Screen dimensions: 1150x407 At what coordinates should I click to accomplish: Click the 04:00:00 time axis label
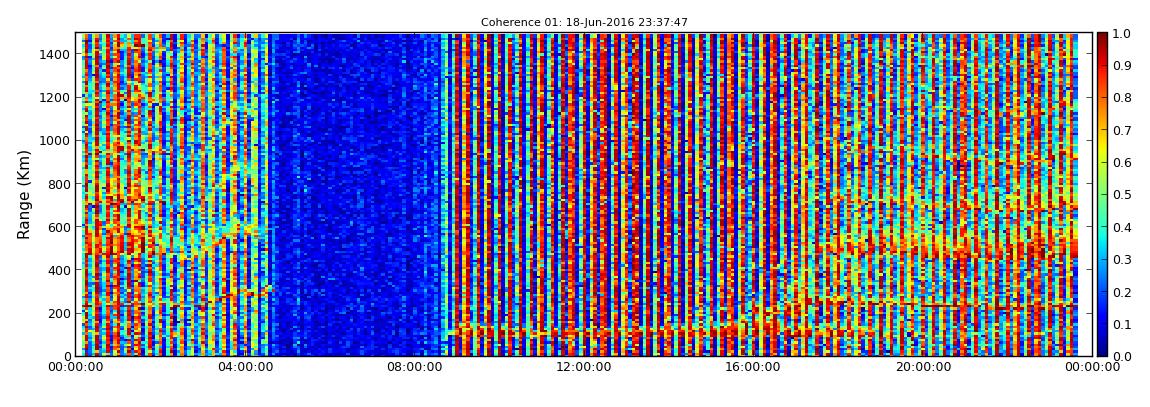pos(248,367)
